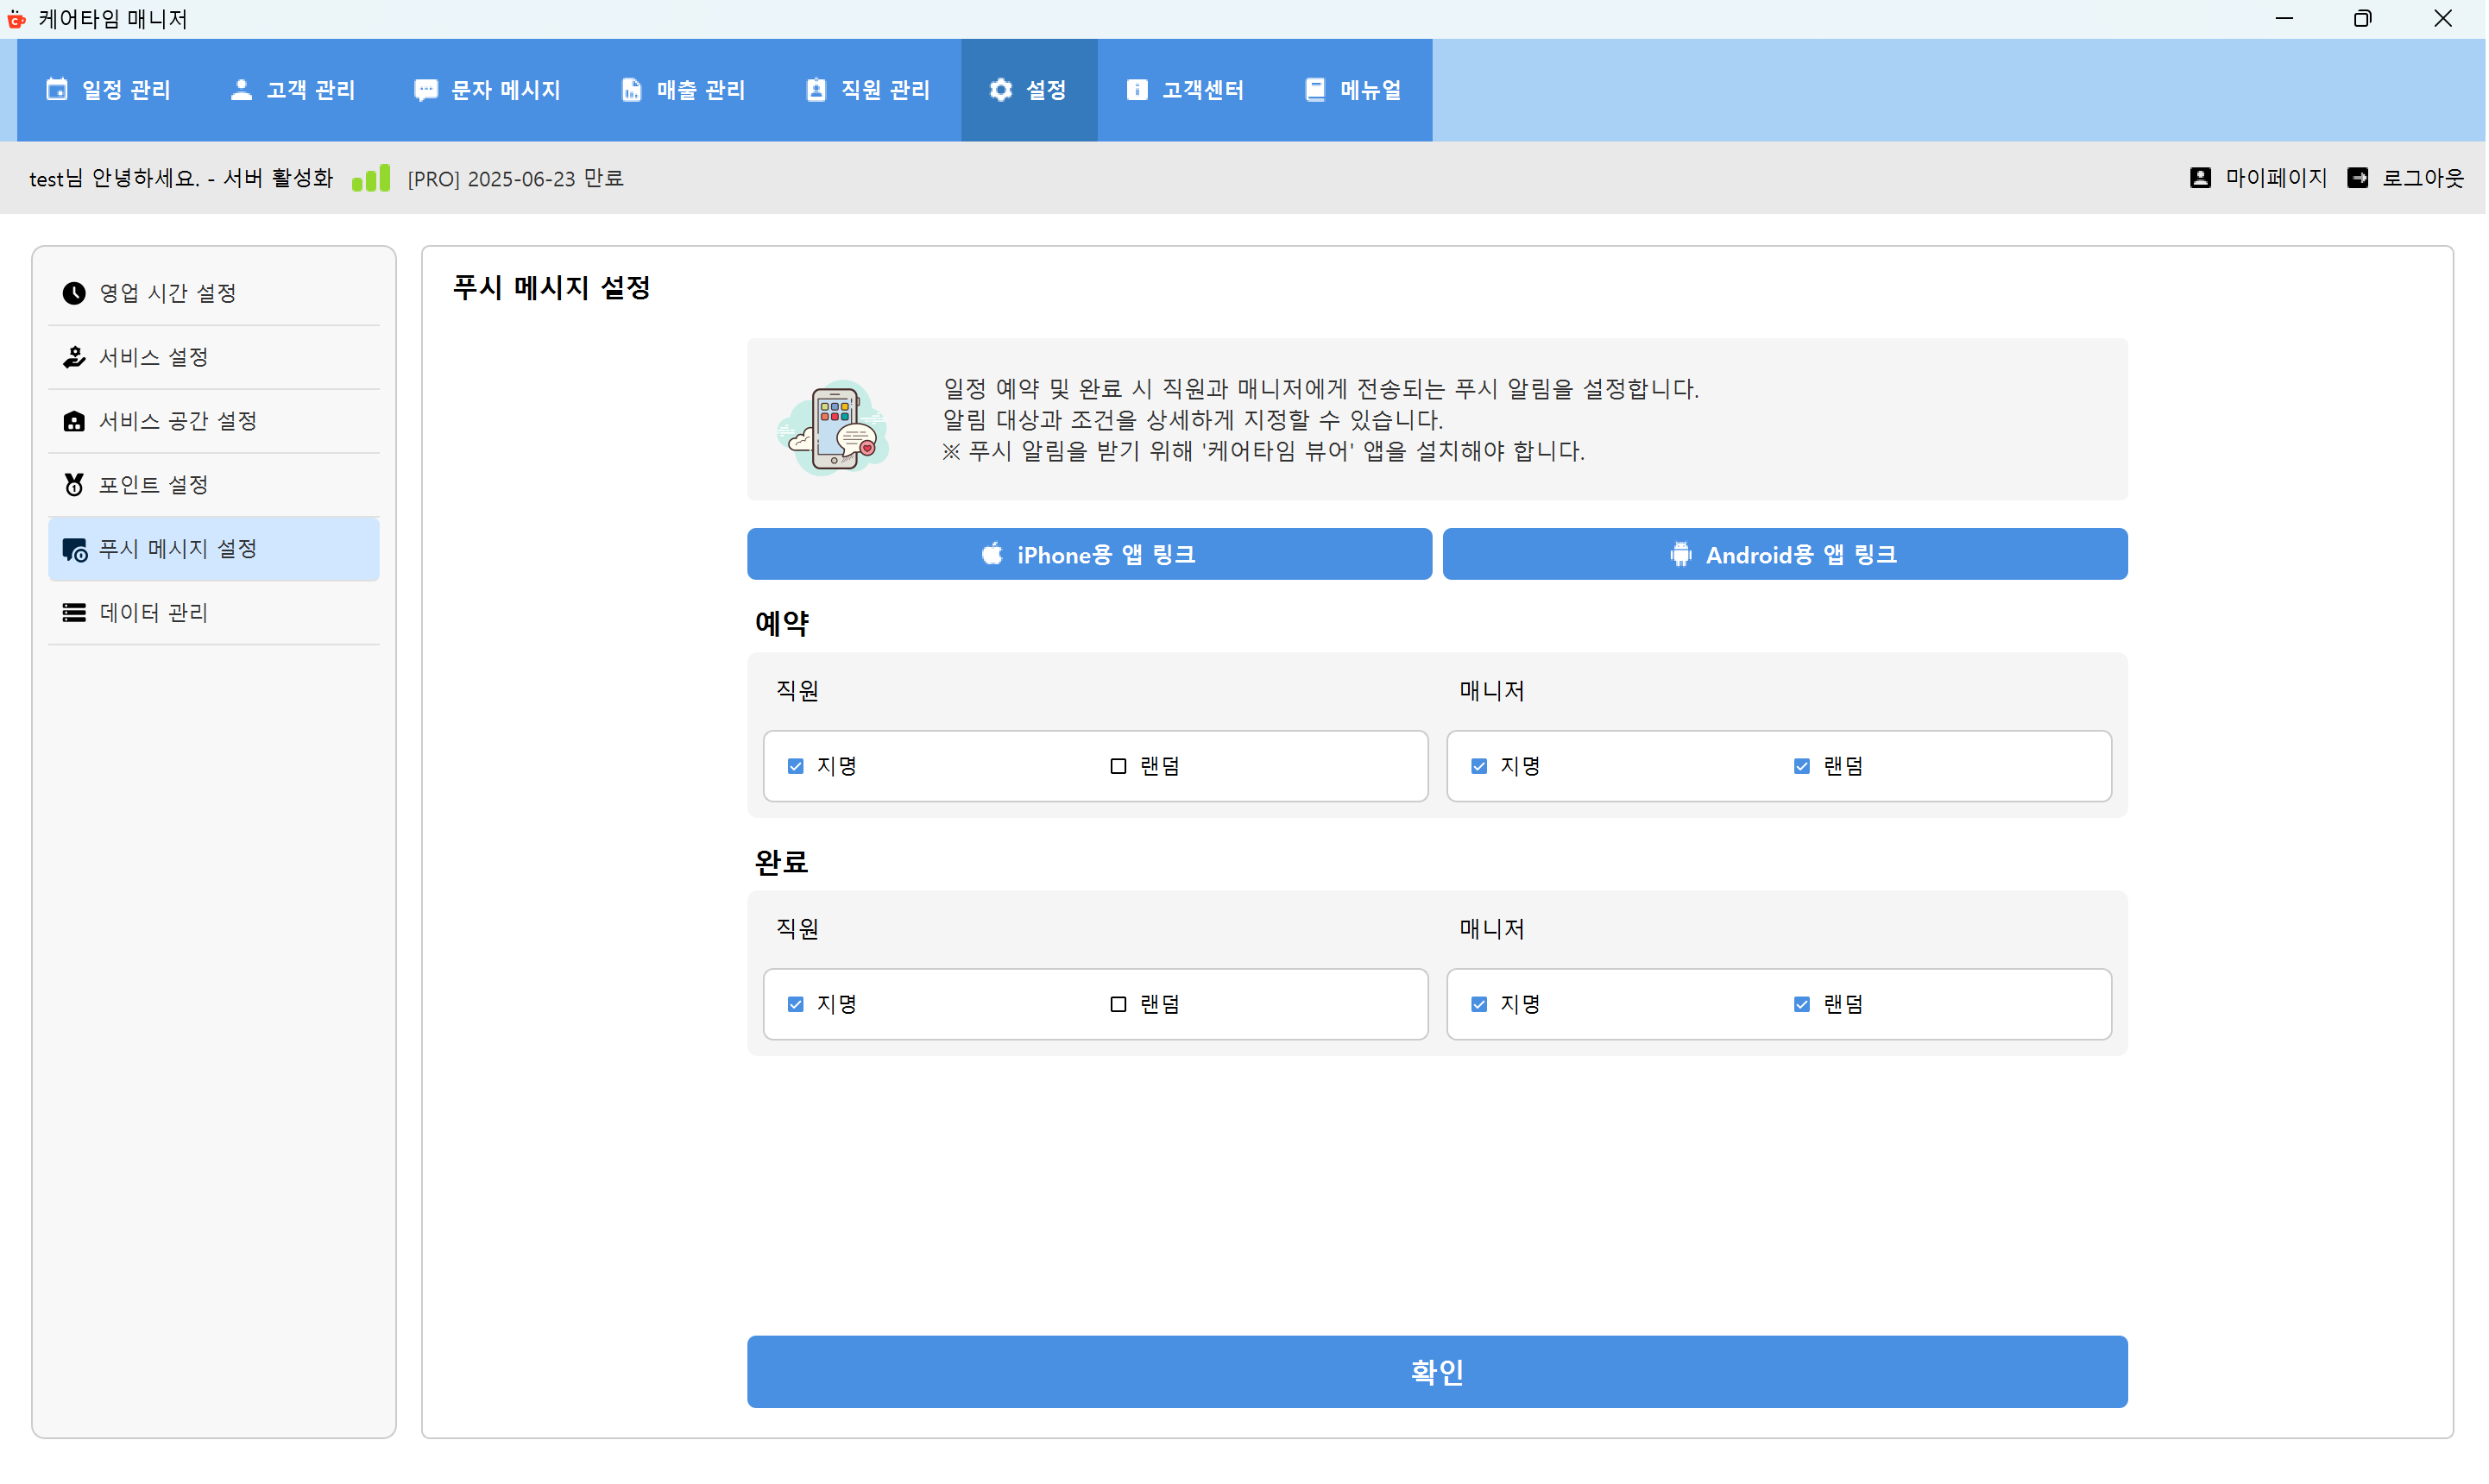The image size is (2489, 1484).
Task: Click the bell icon for 푸시 메시지 설정
Action: 74,549
